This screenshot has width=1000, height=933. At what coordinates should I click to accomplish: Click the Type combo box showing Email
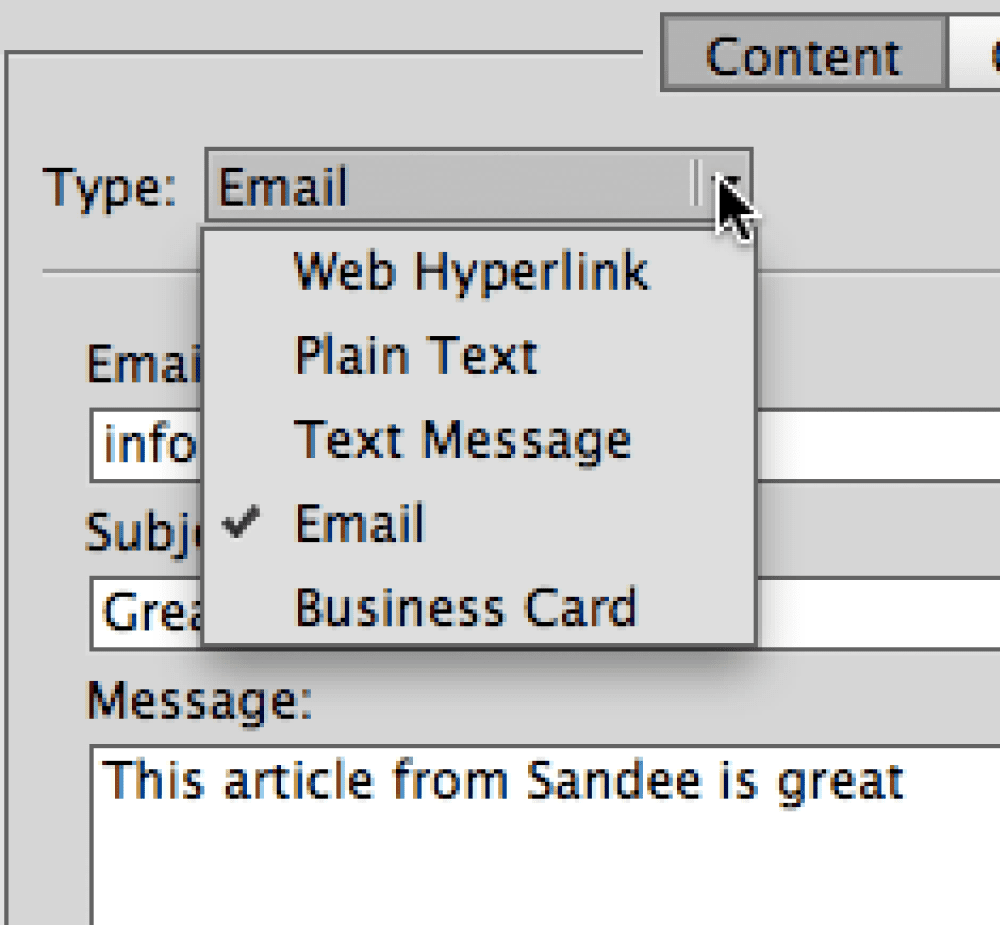click(x=478, y=186)
